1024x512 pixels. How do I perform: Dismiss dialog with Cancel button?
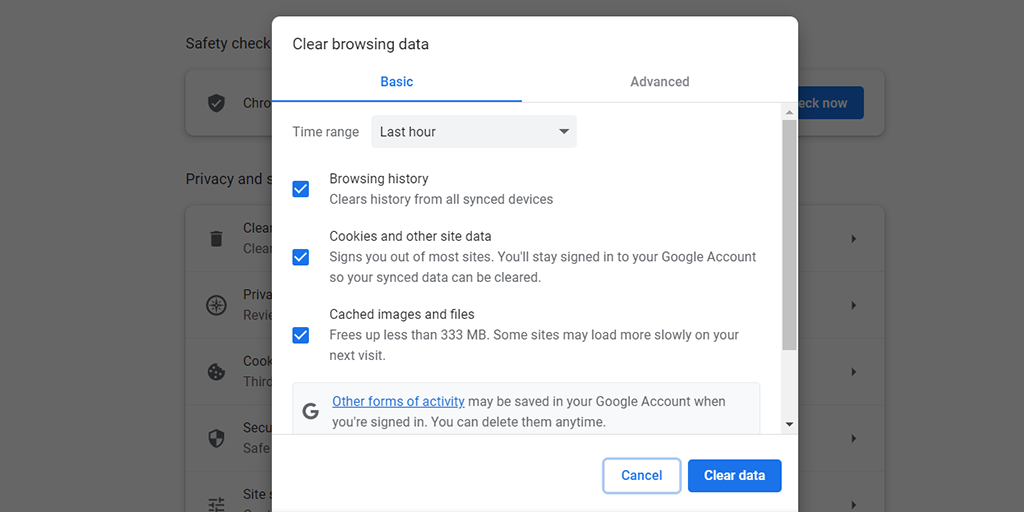pyautogui.click(x=641, y=476)
